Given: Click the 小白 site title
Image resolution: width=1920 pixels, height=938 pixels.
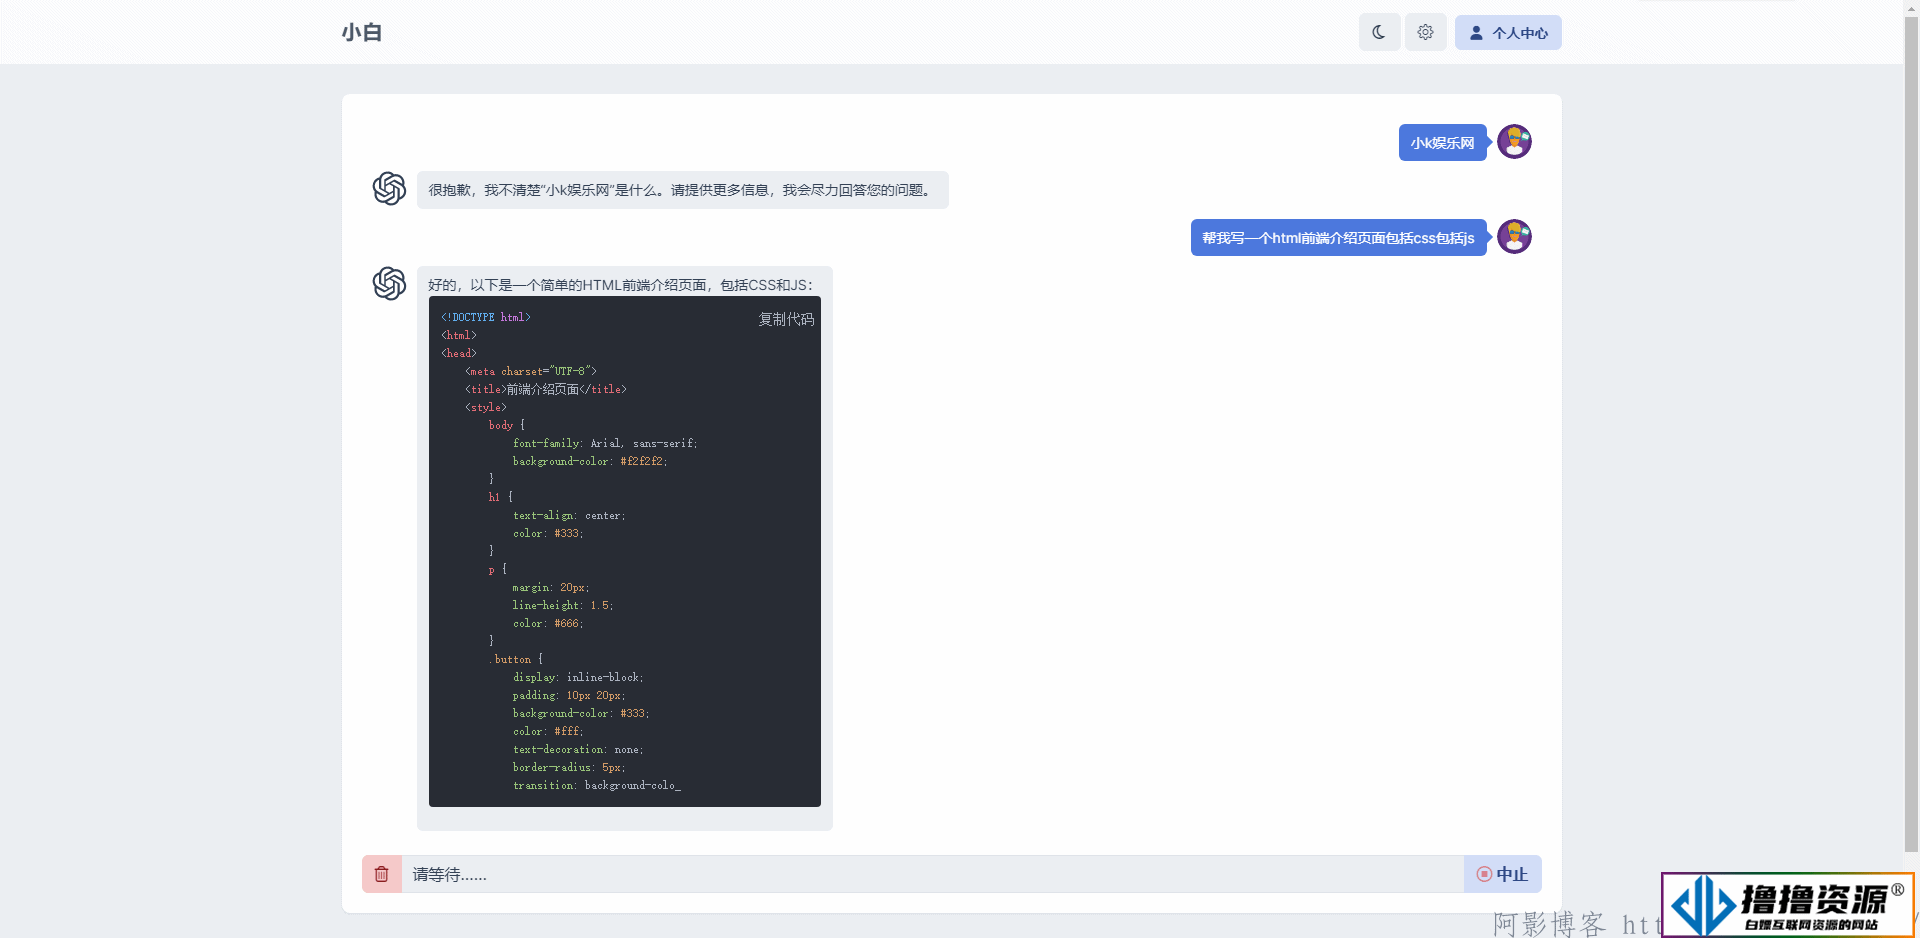Looking at the screenshot, I should [x=362, y=32].
